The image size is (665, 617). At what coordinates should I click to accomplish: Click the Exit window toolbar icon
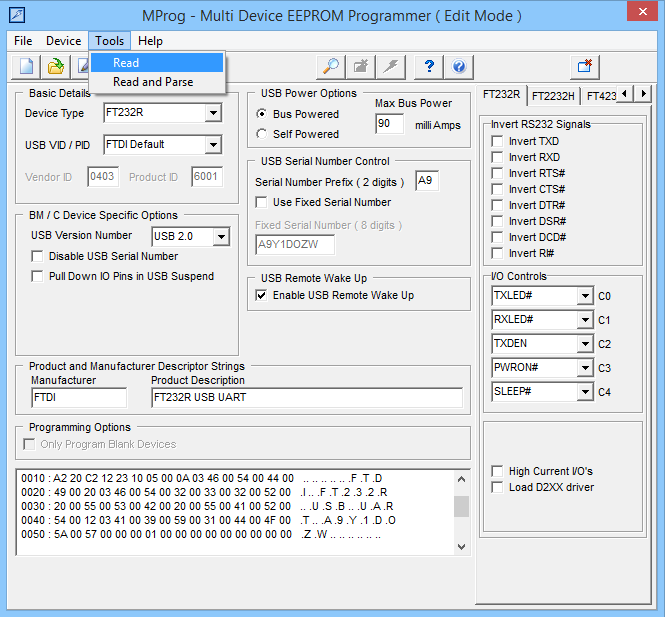(x=585, y=67)
